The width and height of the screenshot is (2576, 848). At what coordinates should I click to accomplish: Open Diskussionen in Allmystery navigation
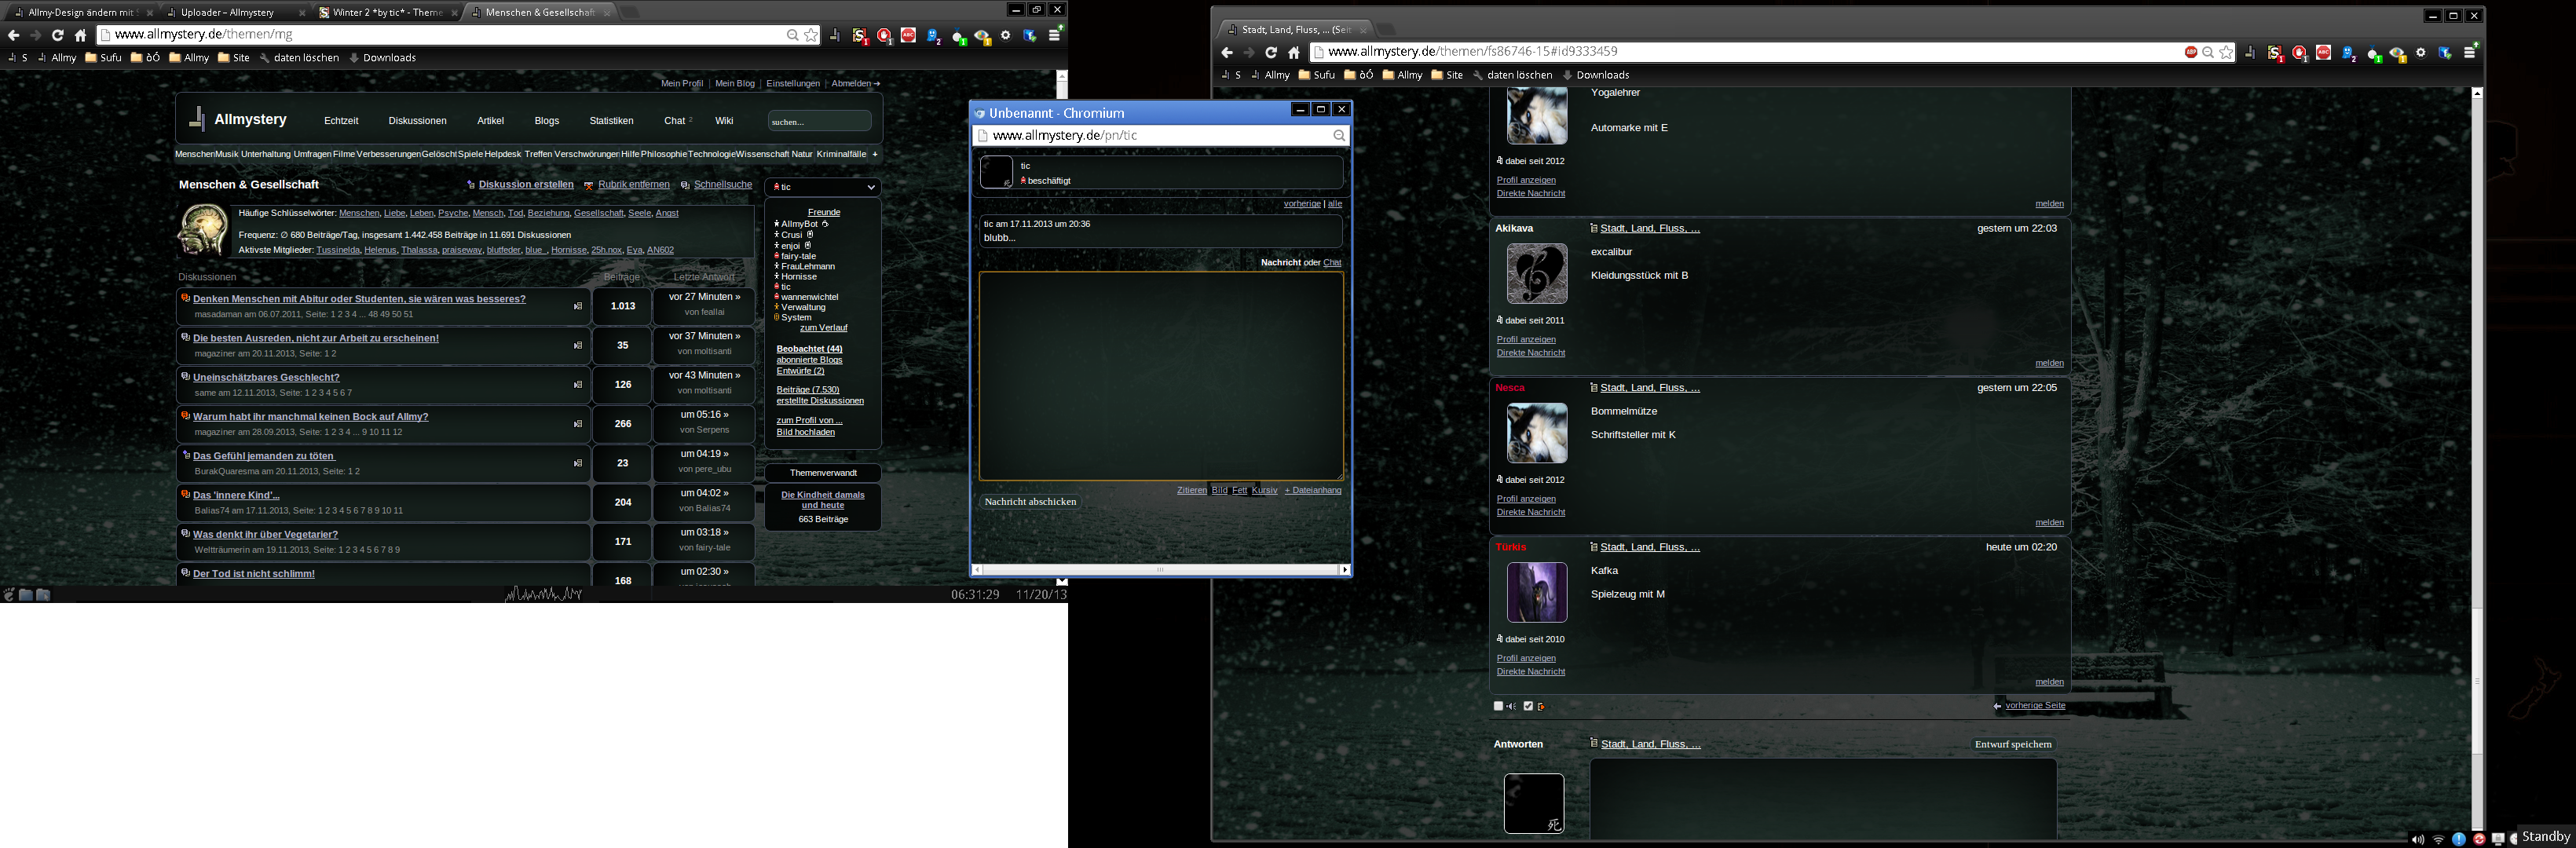(417, 121)
